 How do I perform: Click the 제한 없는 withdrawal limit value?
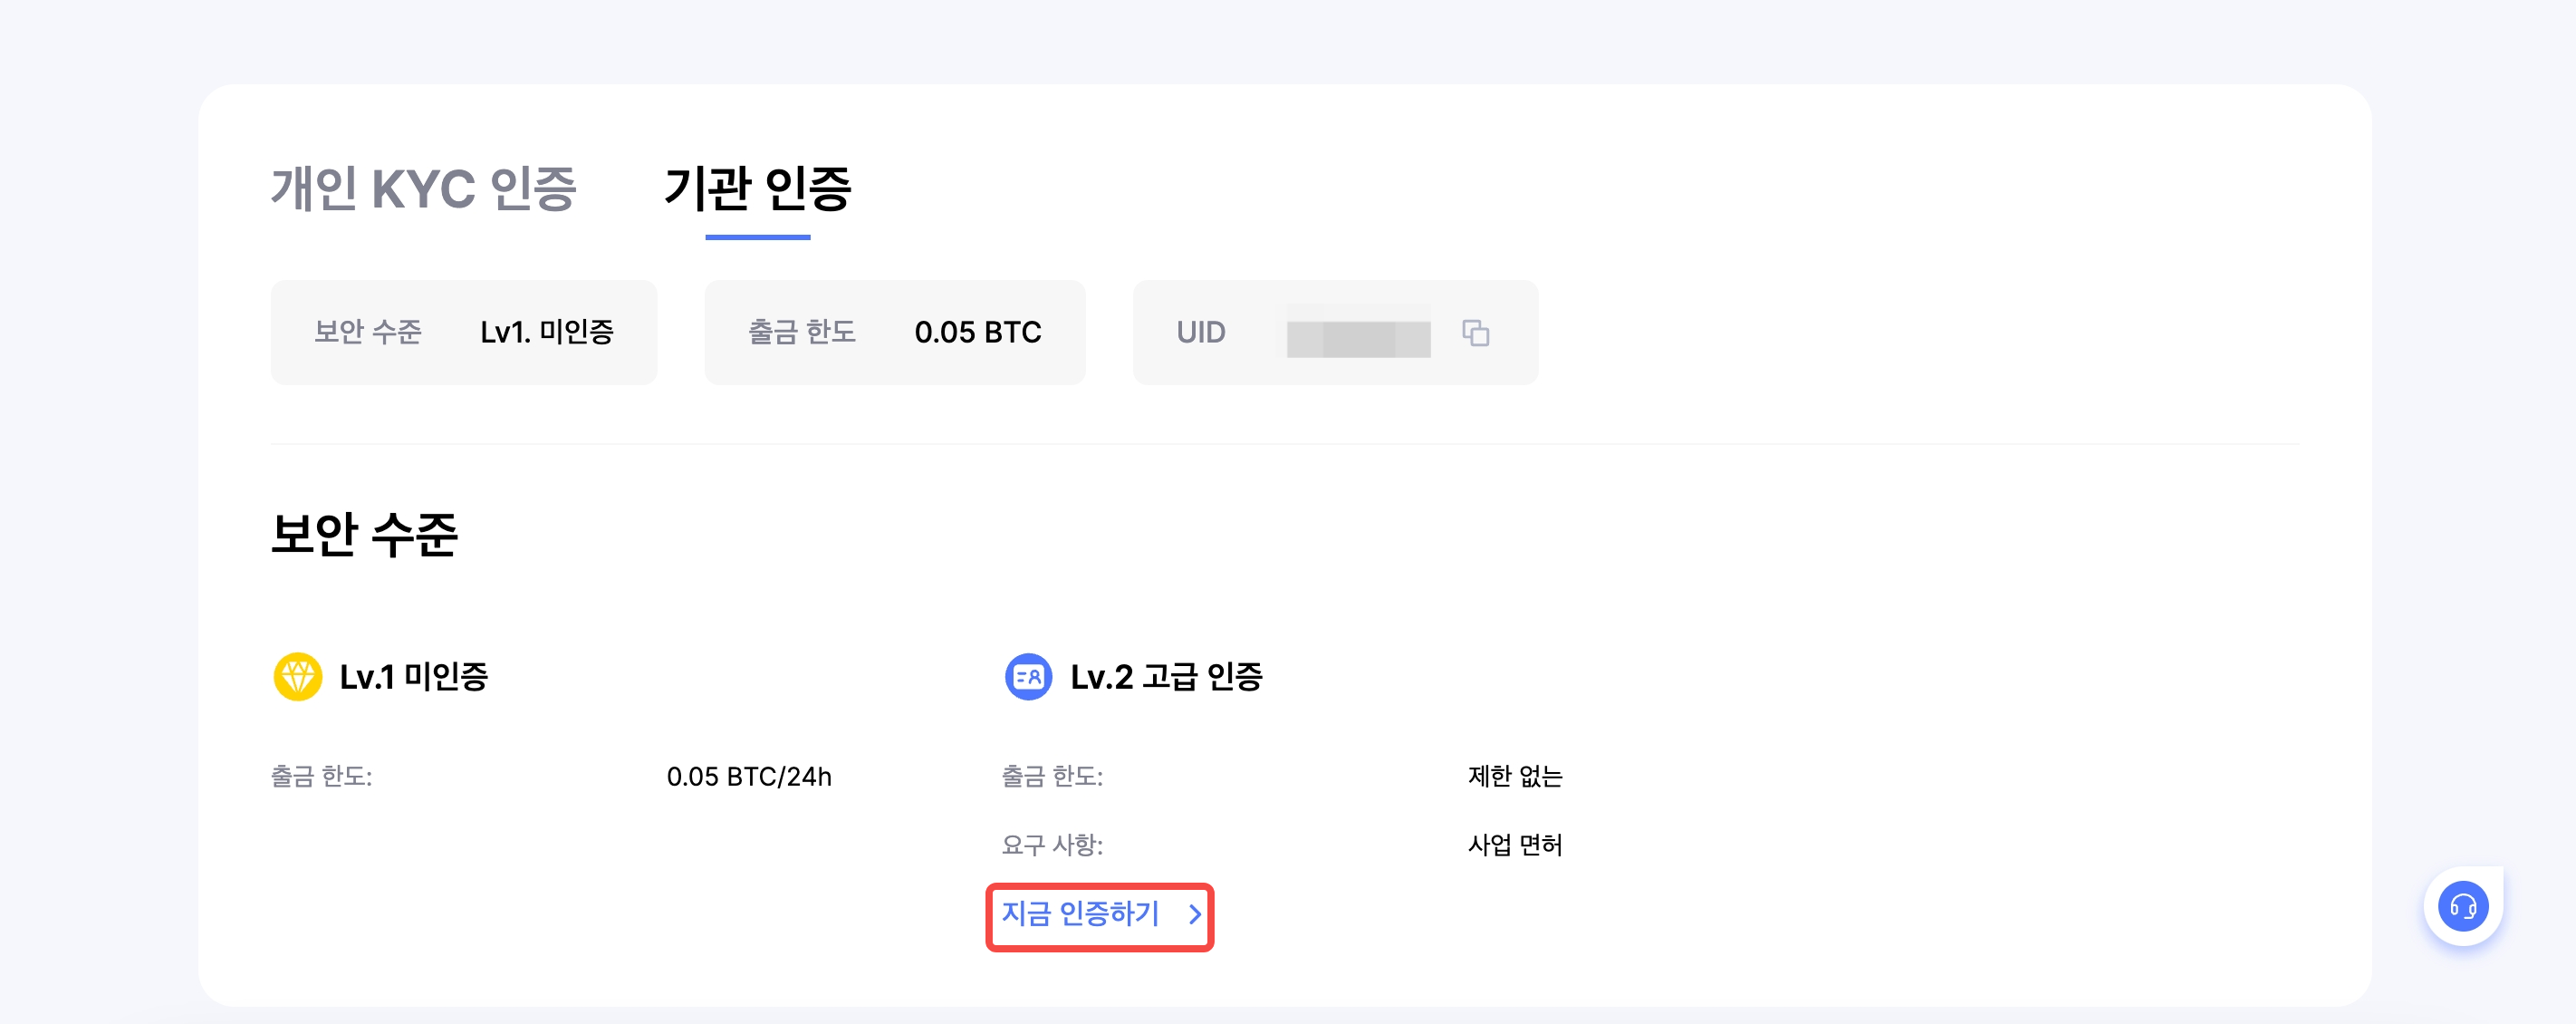click(1514, 777)
